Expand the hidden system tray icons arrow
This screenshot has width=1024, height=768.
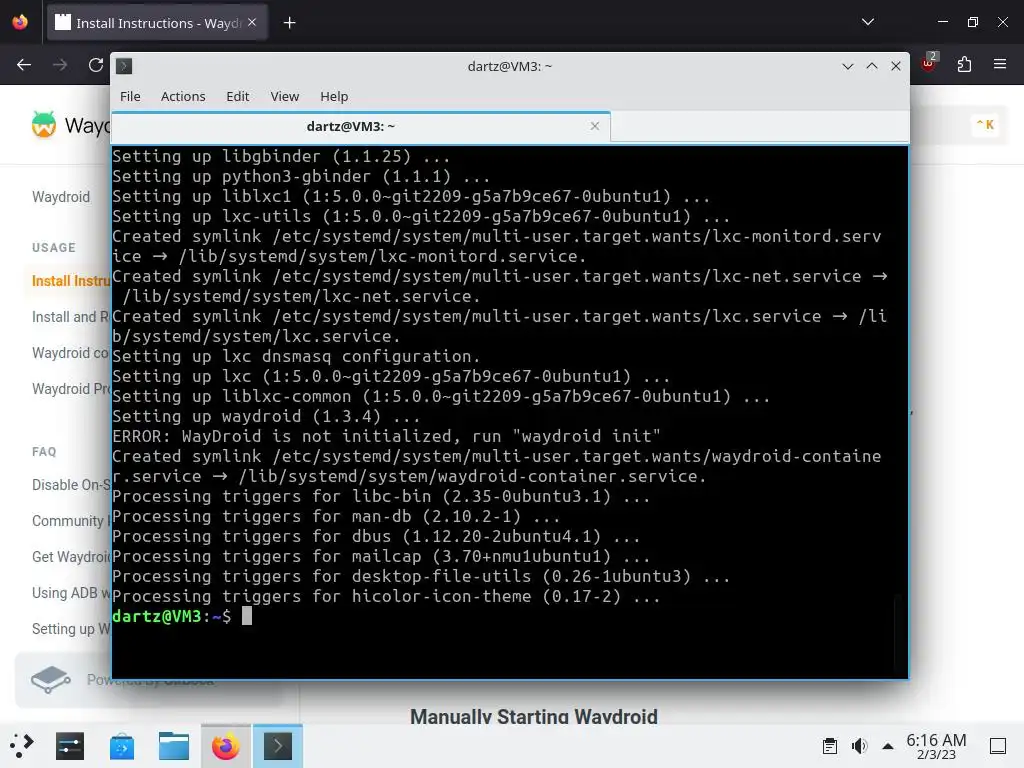point(888,746)
